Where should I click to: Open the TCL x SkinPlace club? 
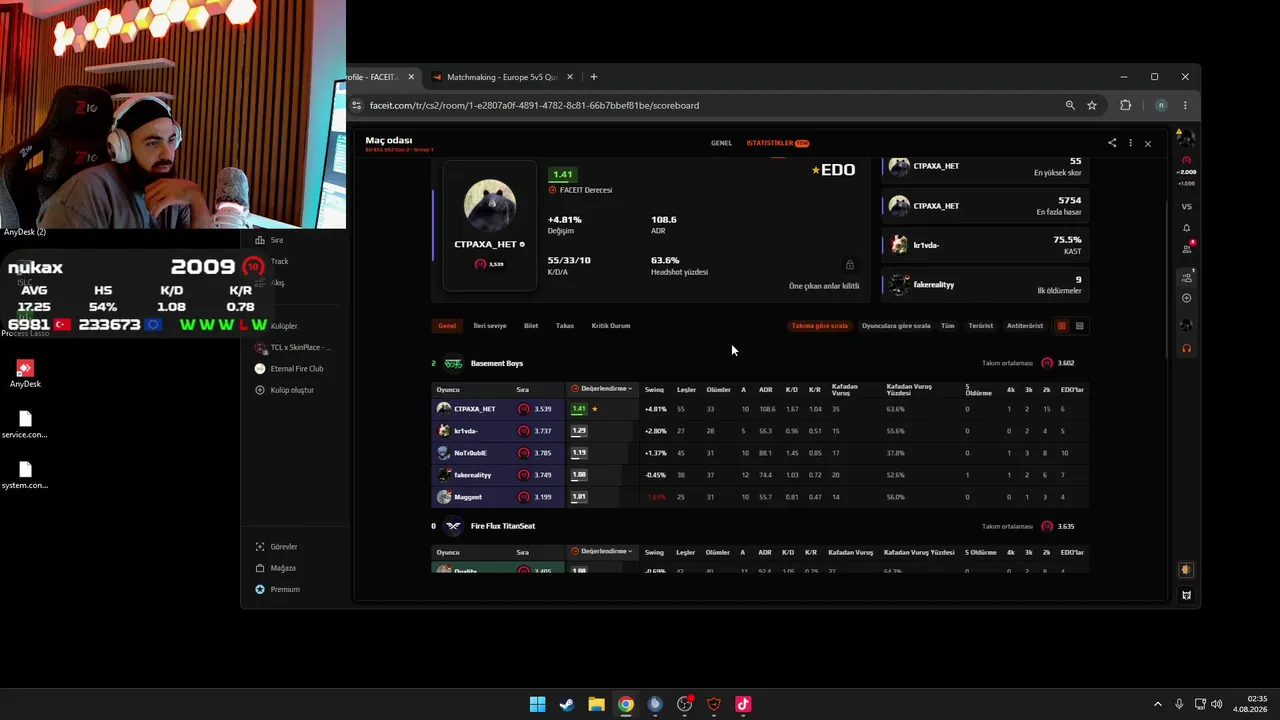[x=292, y=347]
